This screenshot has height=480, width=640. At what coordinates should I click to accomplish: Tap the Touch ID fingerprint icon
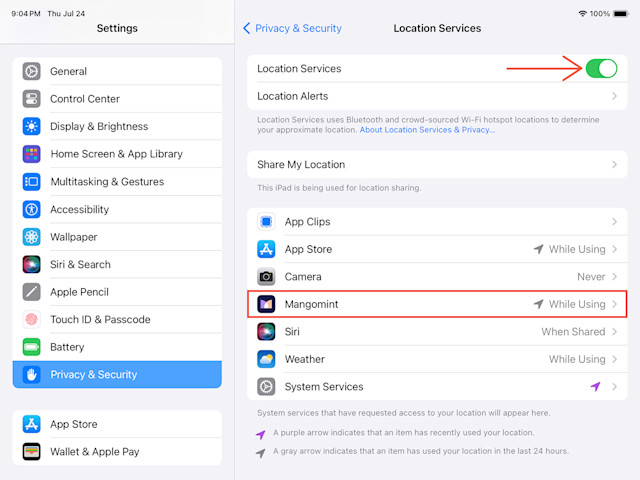(31, 320)
